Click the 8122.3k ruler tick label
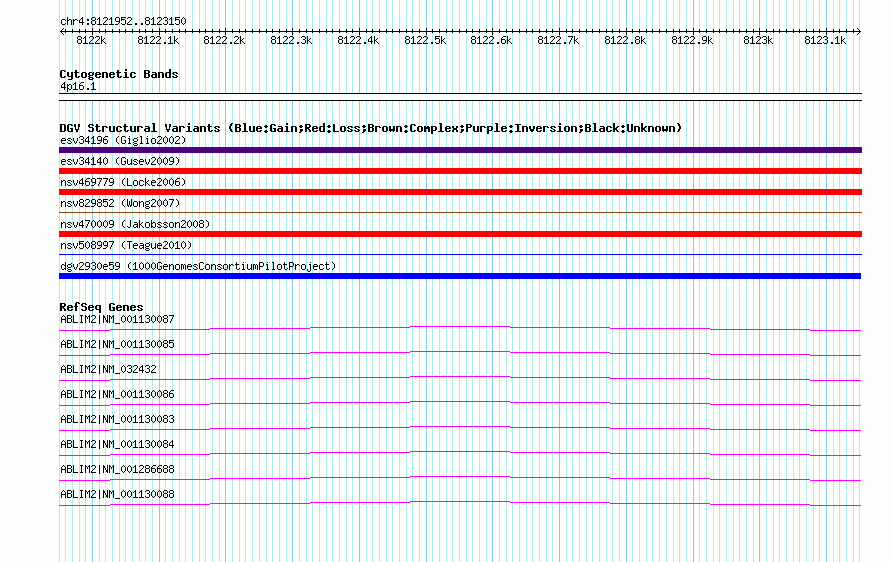 pos(291,40)
